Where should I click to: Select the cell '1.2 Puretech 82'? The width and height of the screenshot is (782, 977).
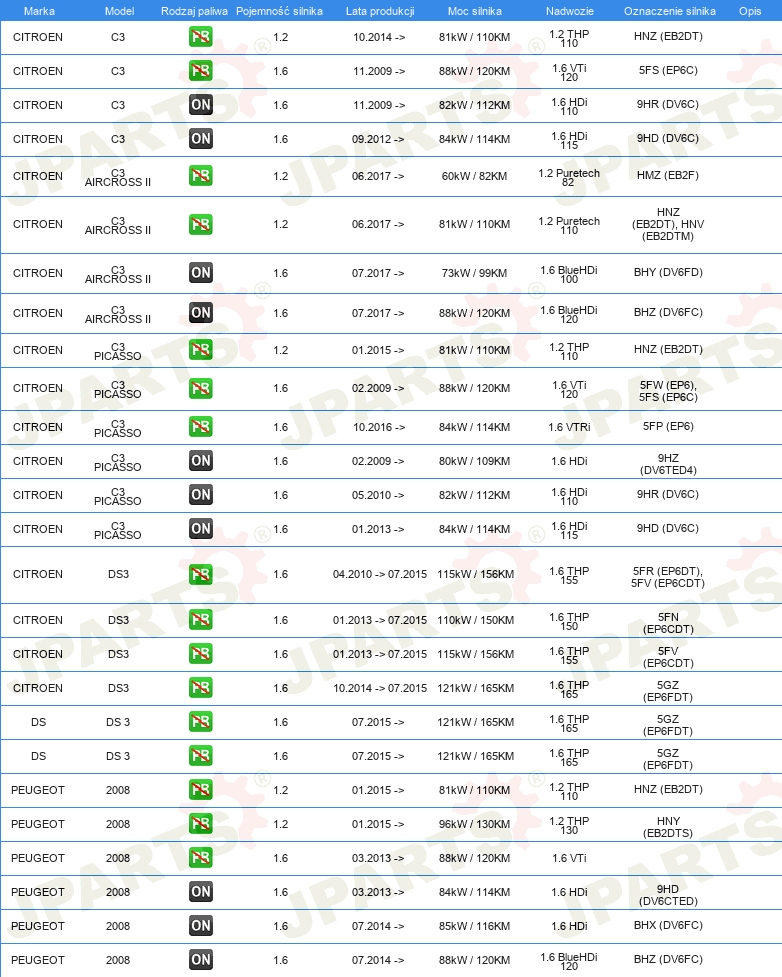[569, 177]
